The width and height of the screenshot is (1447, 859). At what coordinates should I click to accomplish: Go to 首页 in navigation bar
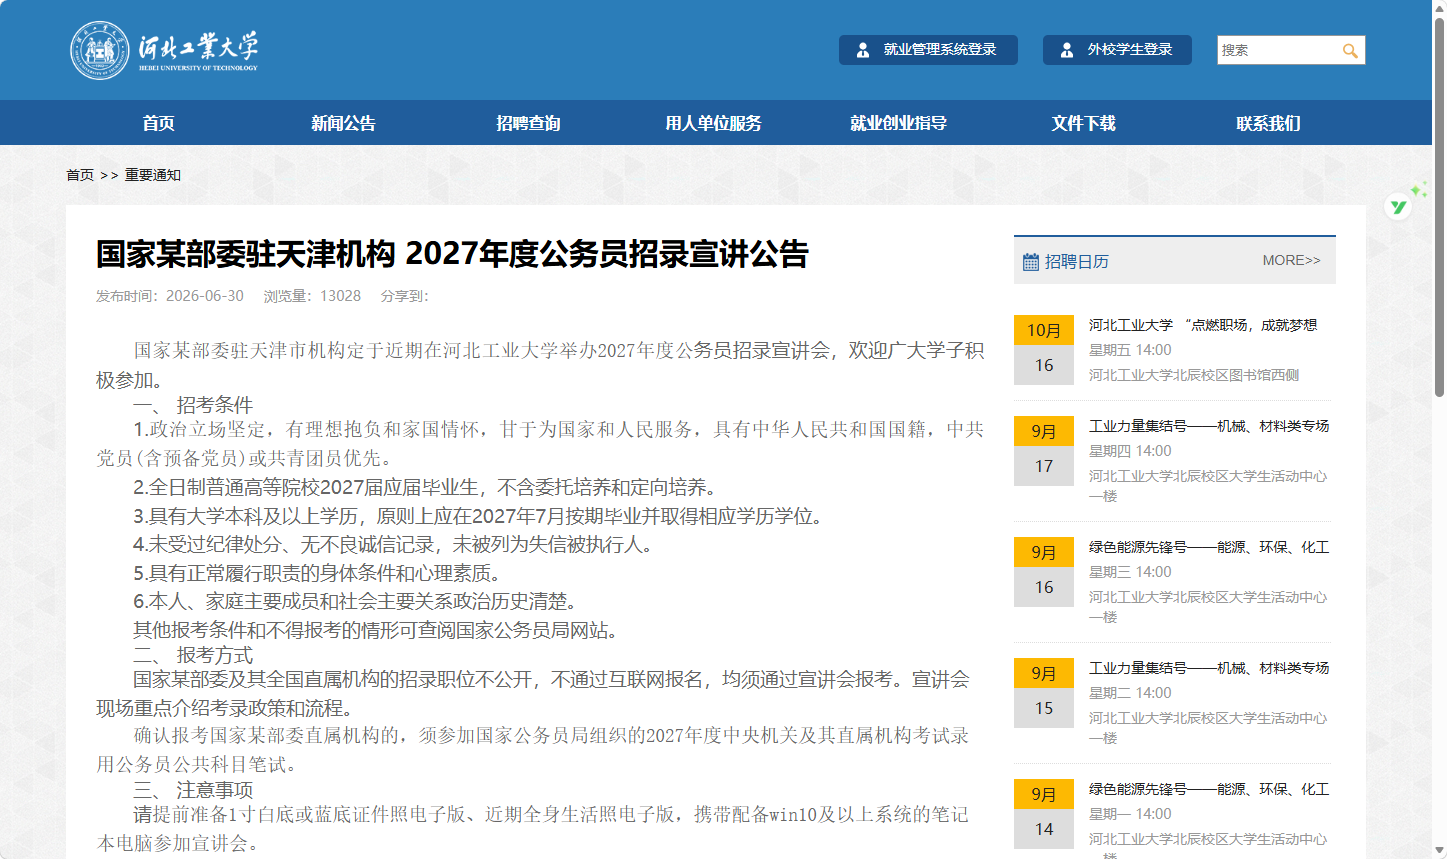[x=158, y=123]
